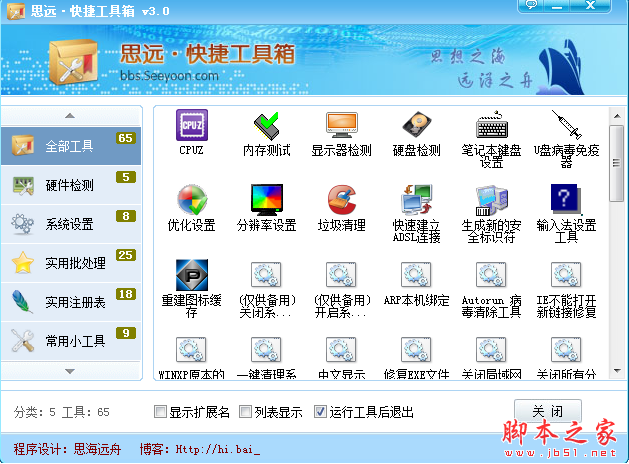Image resolution: width=629 pixels, height=464 pixels.
Task: Launch the (仅供备用)关闭系... batch tool
Action: click(266, 275)
